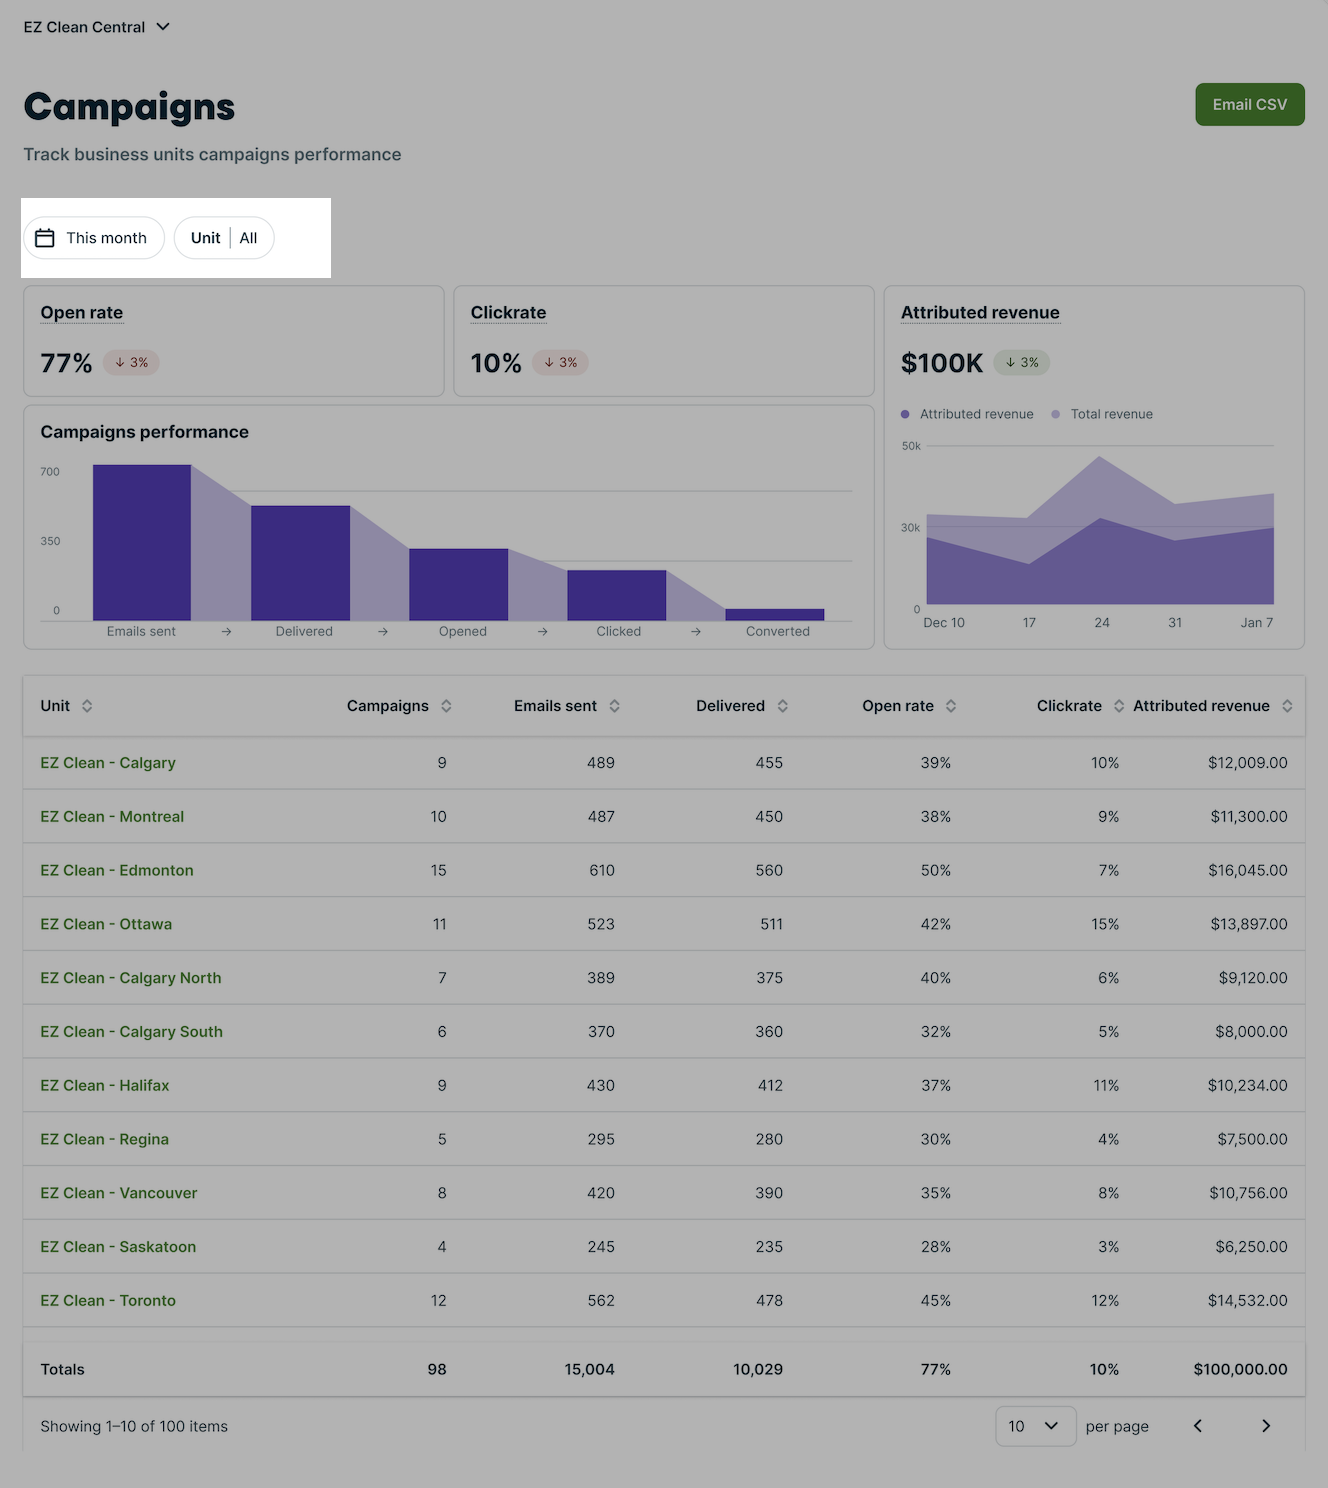Sort by Clickrate column arrows
Screen dimensions: 1328x1488
click(1118, 706)
